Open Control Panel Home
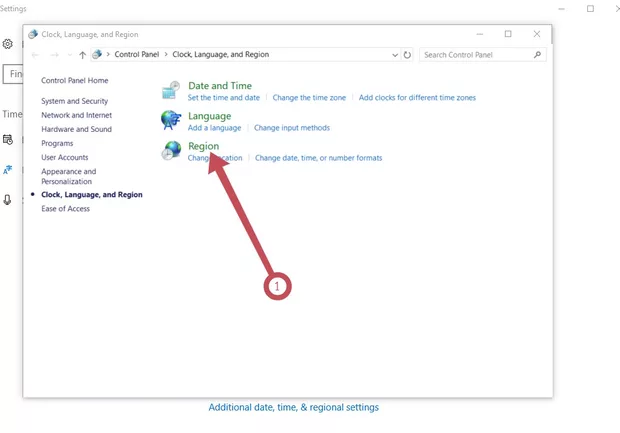This screenshot has height=433, width=620. coord(75,80)
